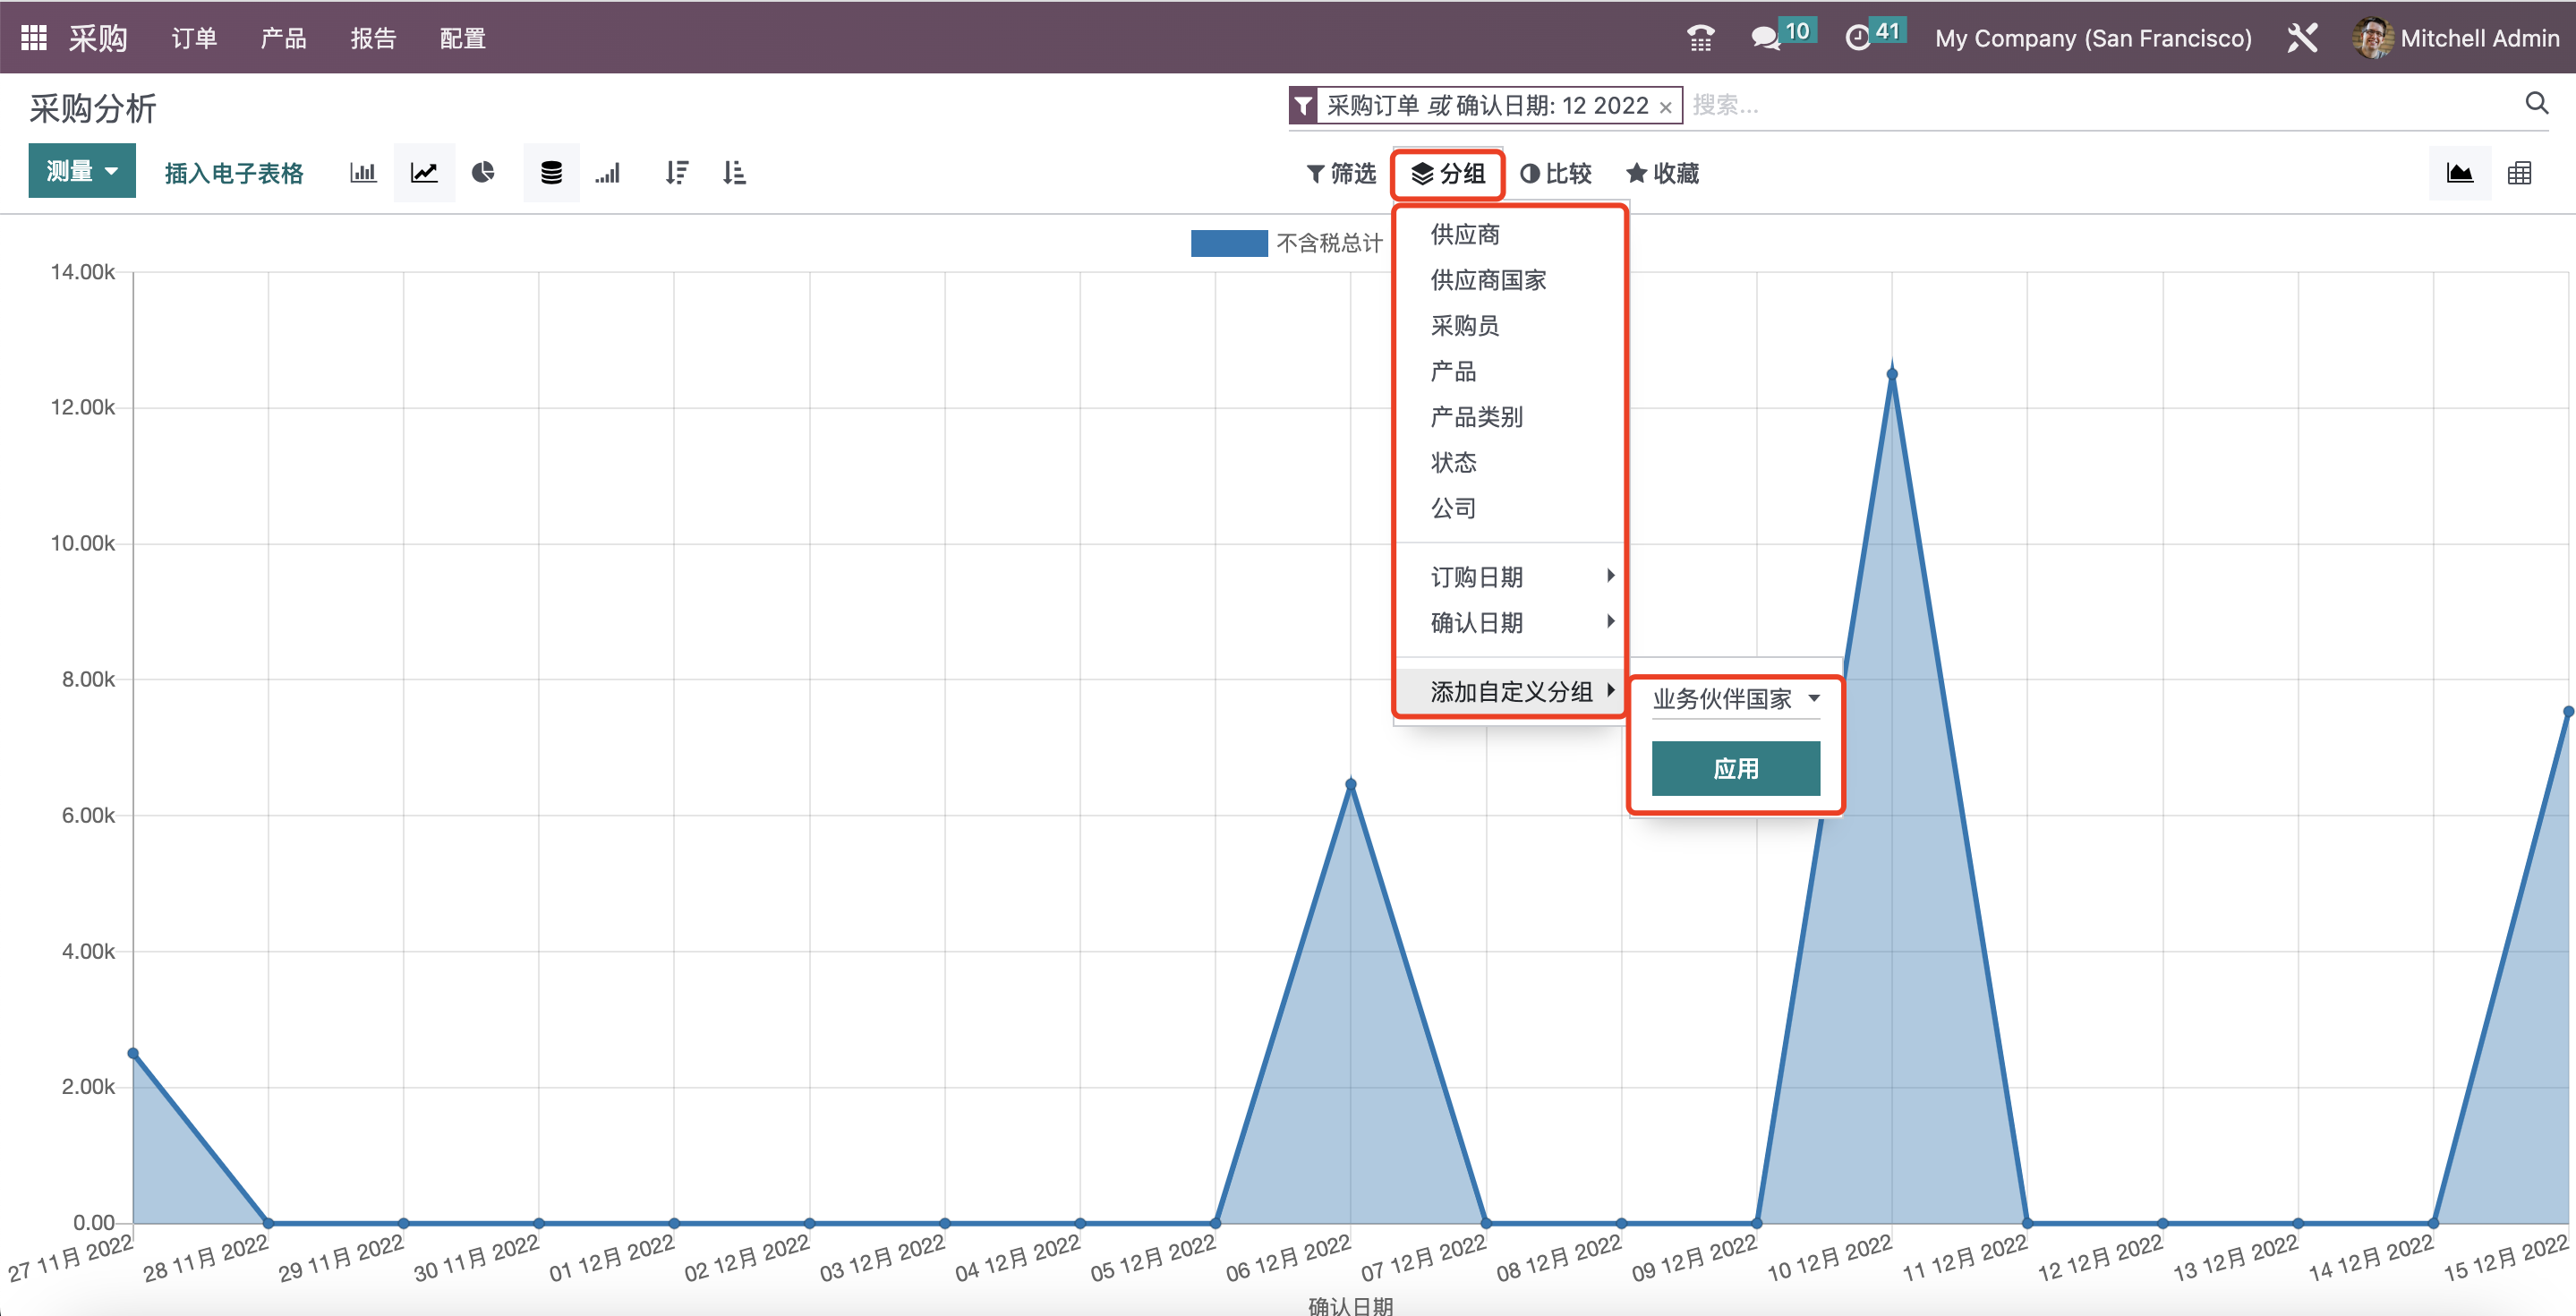
Task: Expand 订购日期 group options
Action: pos(1510,577)
